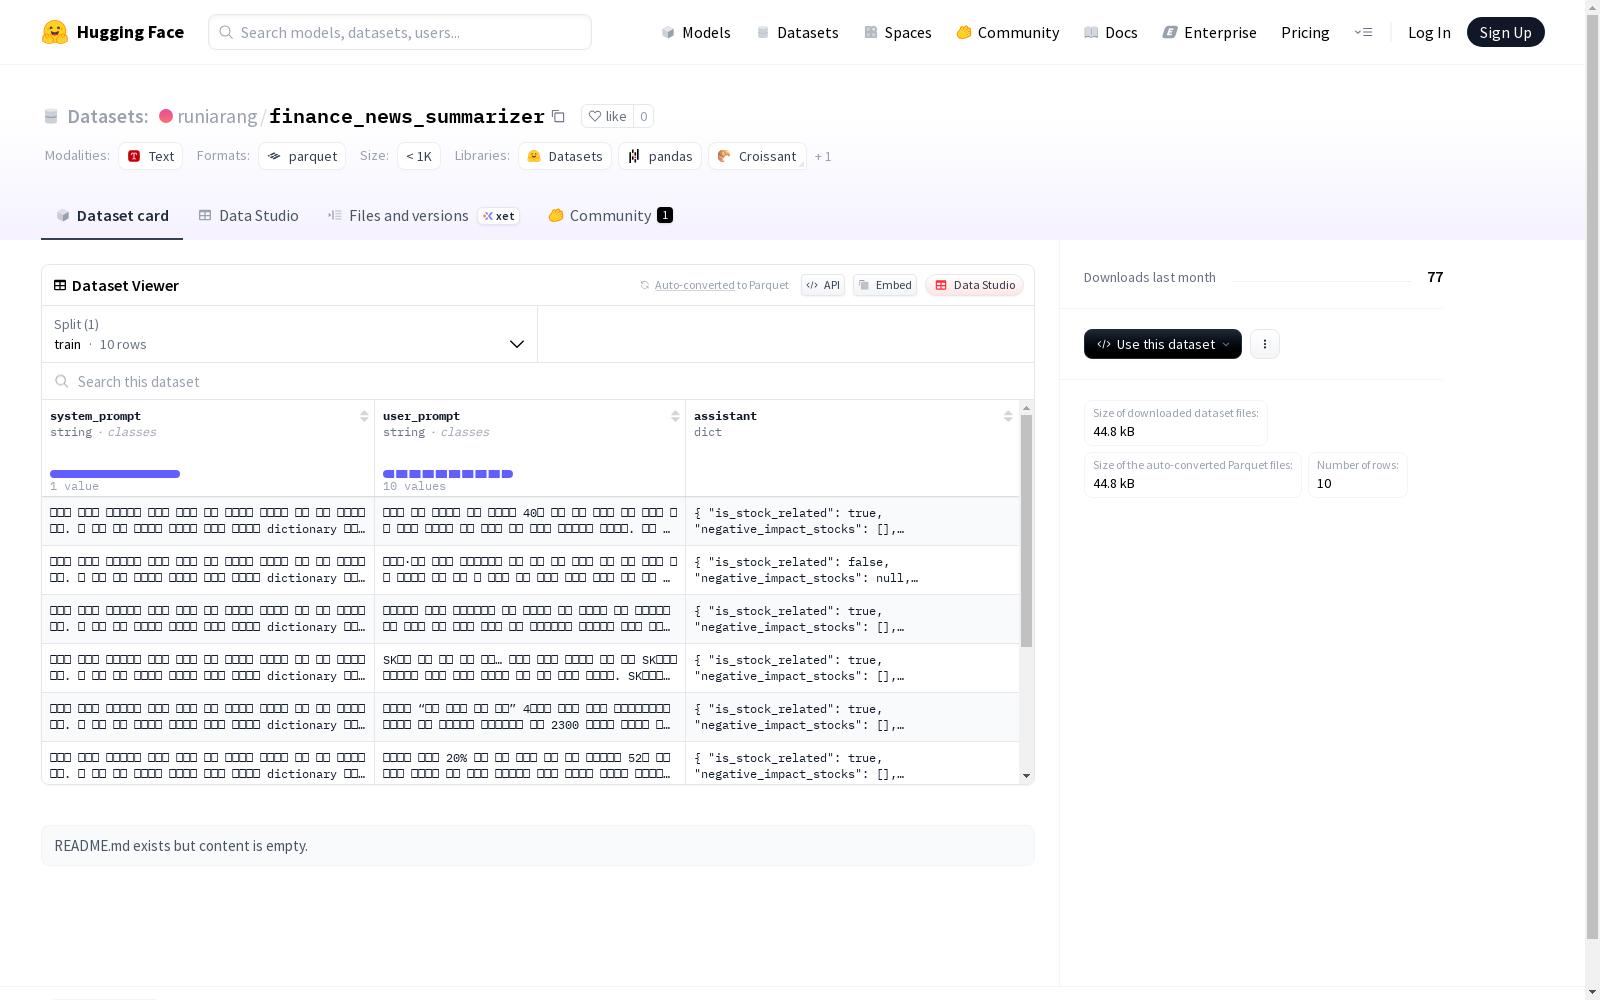Click the Datasets: breadcrumb link
The height and width of the screenshot is (1000, 1600).
[107, 116]
